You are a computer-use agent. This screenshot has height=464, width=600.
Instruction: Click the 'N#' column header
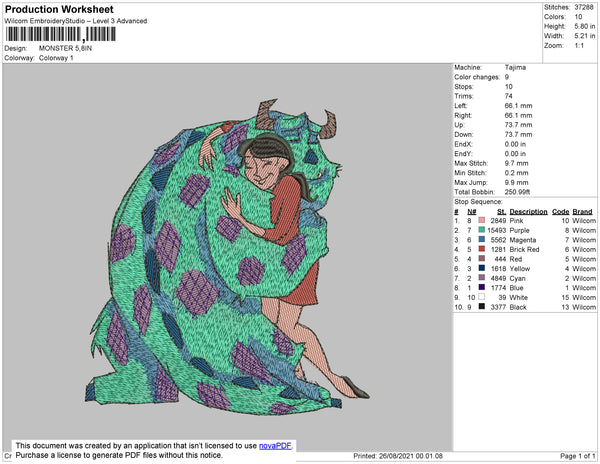[471, 212]
